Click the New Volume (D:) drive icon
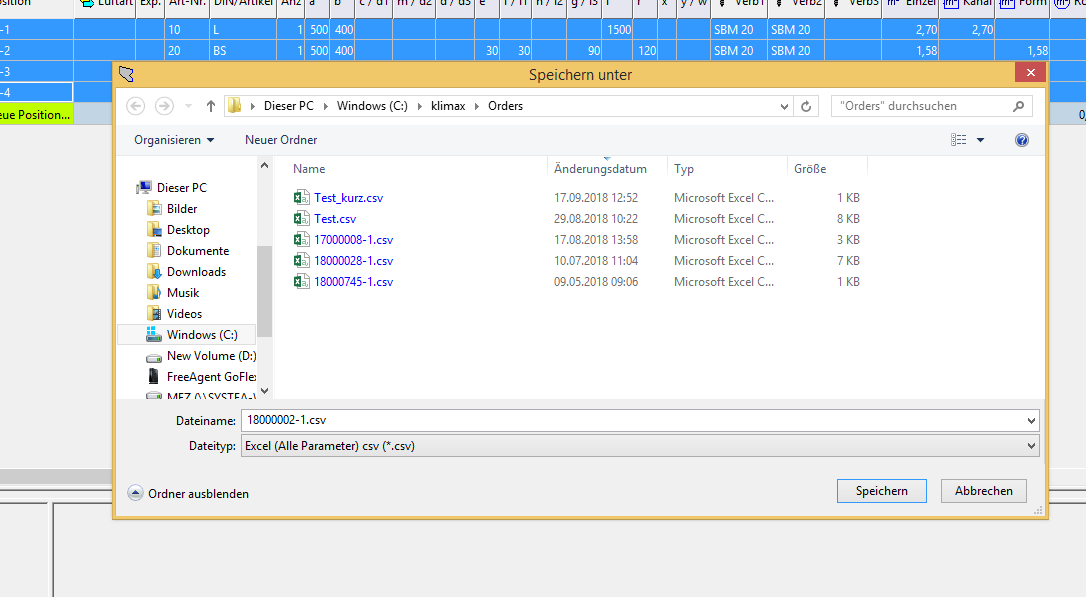This screenshot has width=1086, height=597. click(x=154, y=357)
